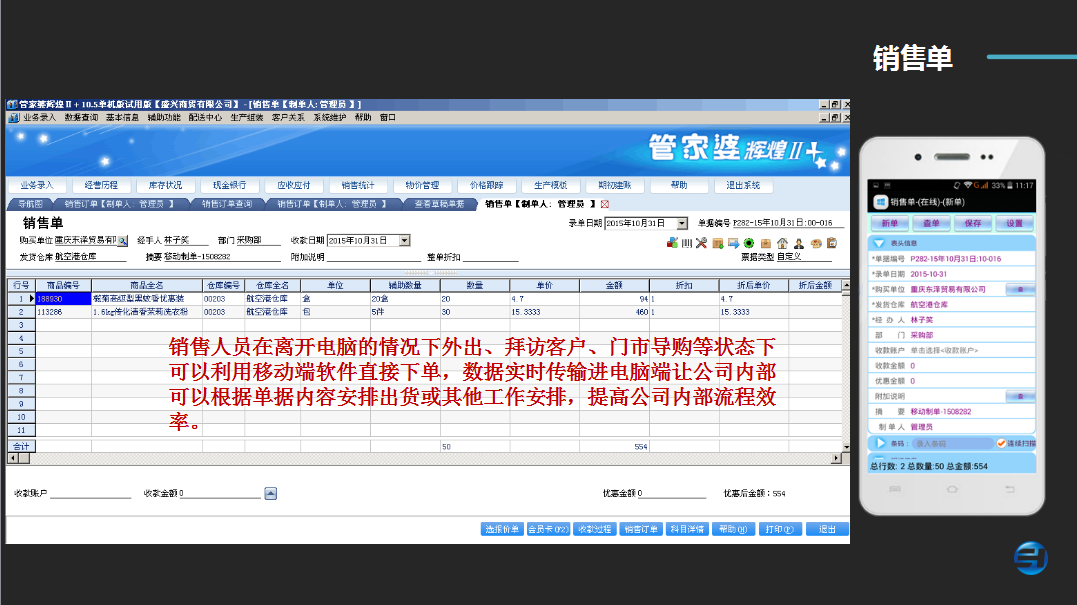Click the house icon in bill toolbar
This screenshot has height=605, width=1077.
pos(782,243)
